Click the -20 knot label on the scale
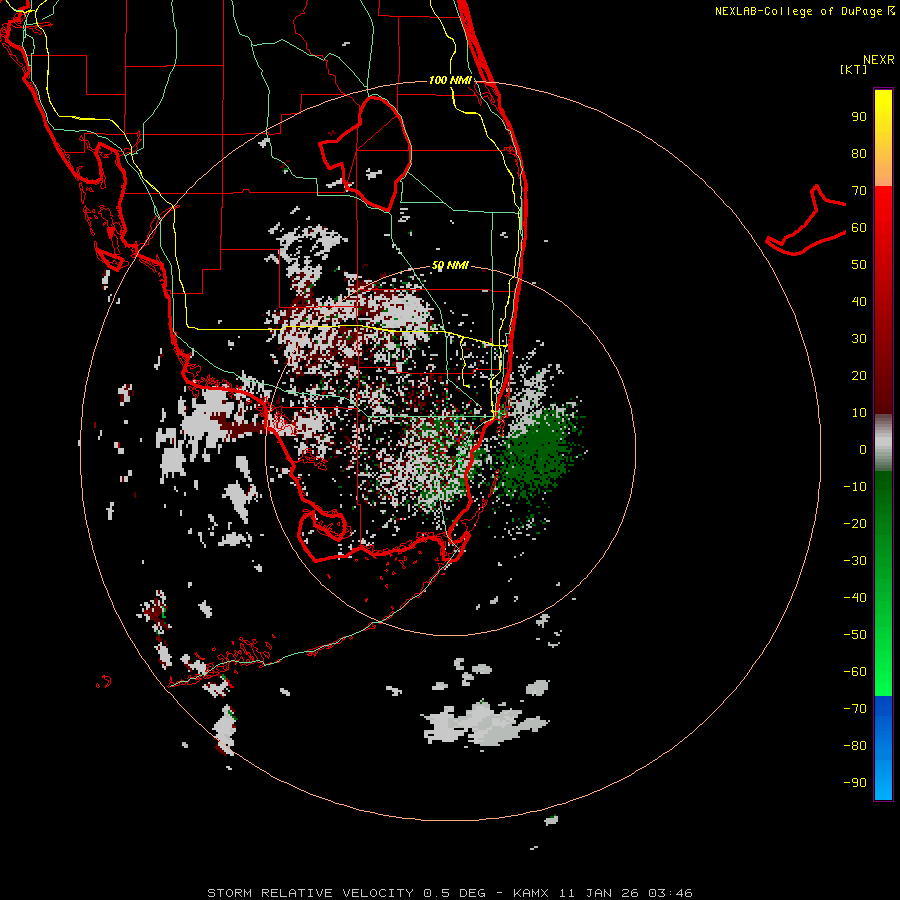This screenshot has height=900, width=900. coord(855,523)
